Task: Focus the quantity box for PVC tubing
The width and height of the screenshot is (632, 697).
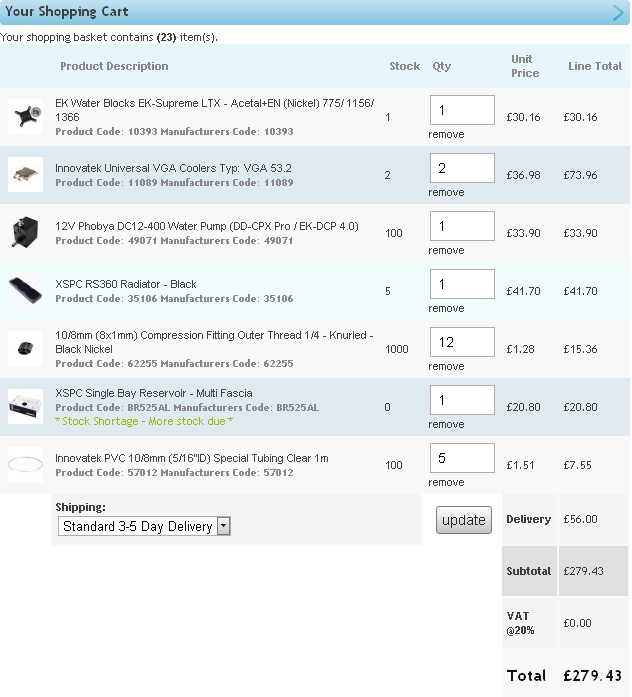Action: [x=462, y=458]
